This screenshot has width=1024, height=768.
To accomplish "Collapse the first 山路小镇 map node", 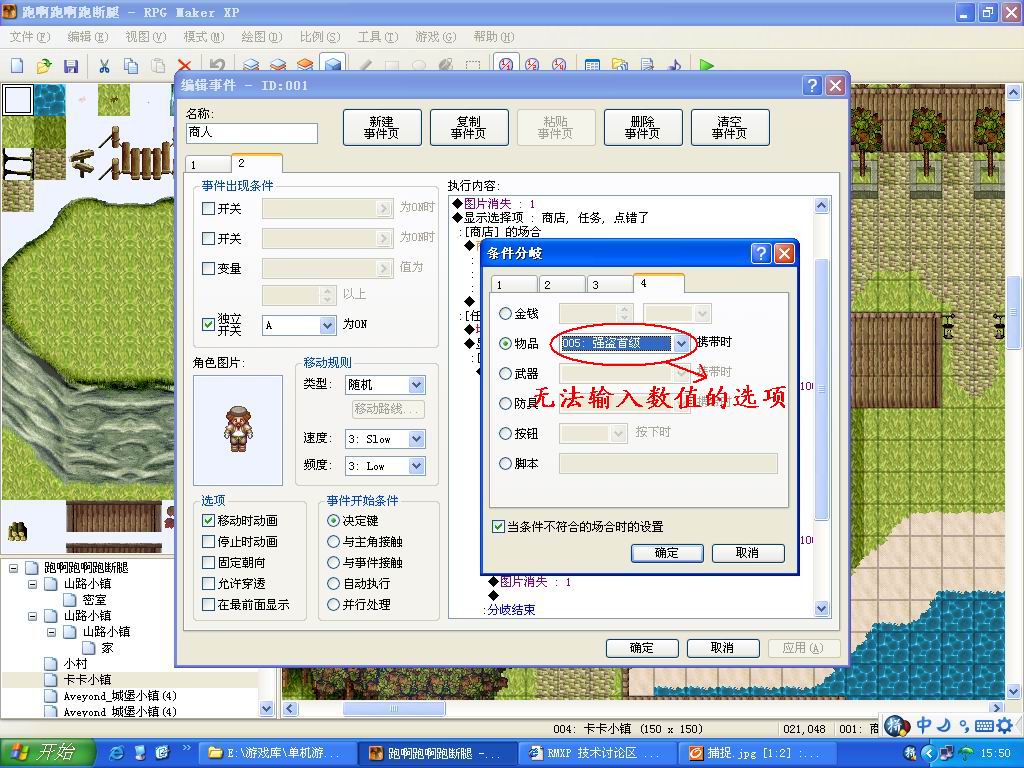I will pos(33,584).
